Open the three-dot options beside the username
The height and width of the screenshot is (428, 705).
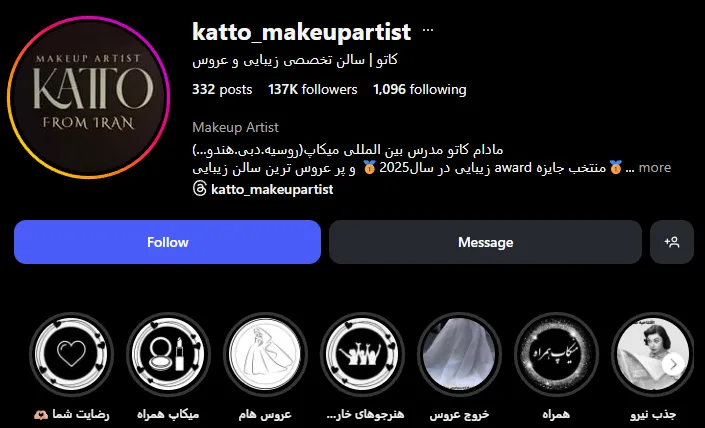(x=428, y=31)
